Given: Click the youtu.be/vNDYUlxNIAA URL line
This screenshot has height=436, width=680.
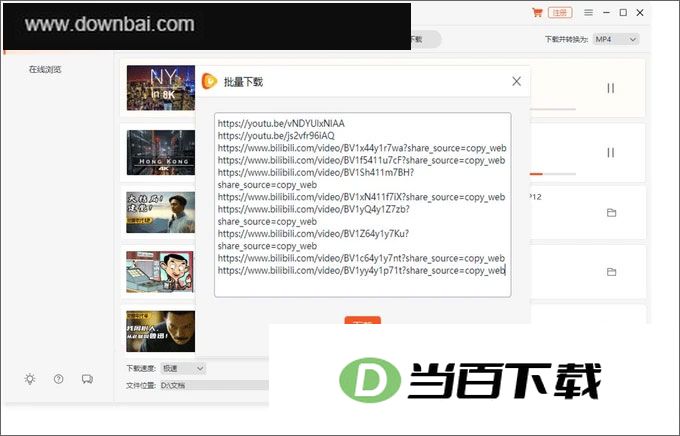Looking at the screenshot, I should [x=281, y=124].
